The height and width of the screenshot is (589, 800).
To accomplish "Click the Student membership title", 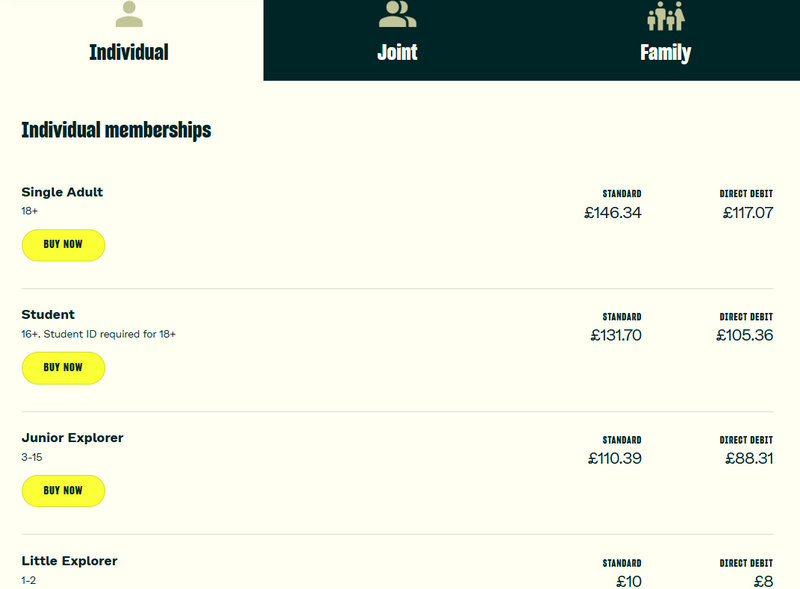I will 48,315.
